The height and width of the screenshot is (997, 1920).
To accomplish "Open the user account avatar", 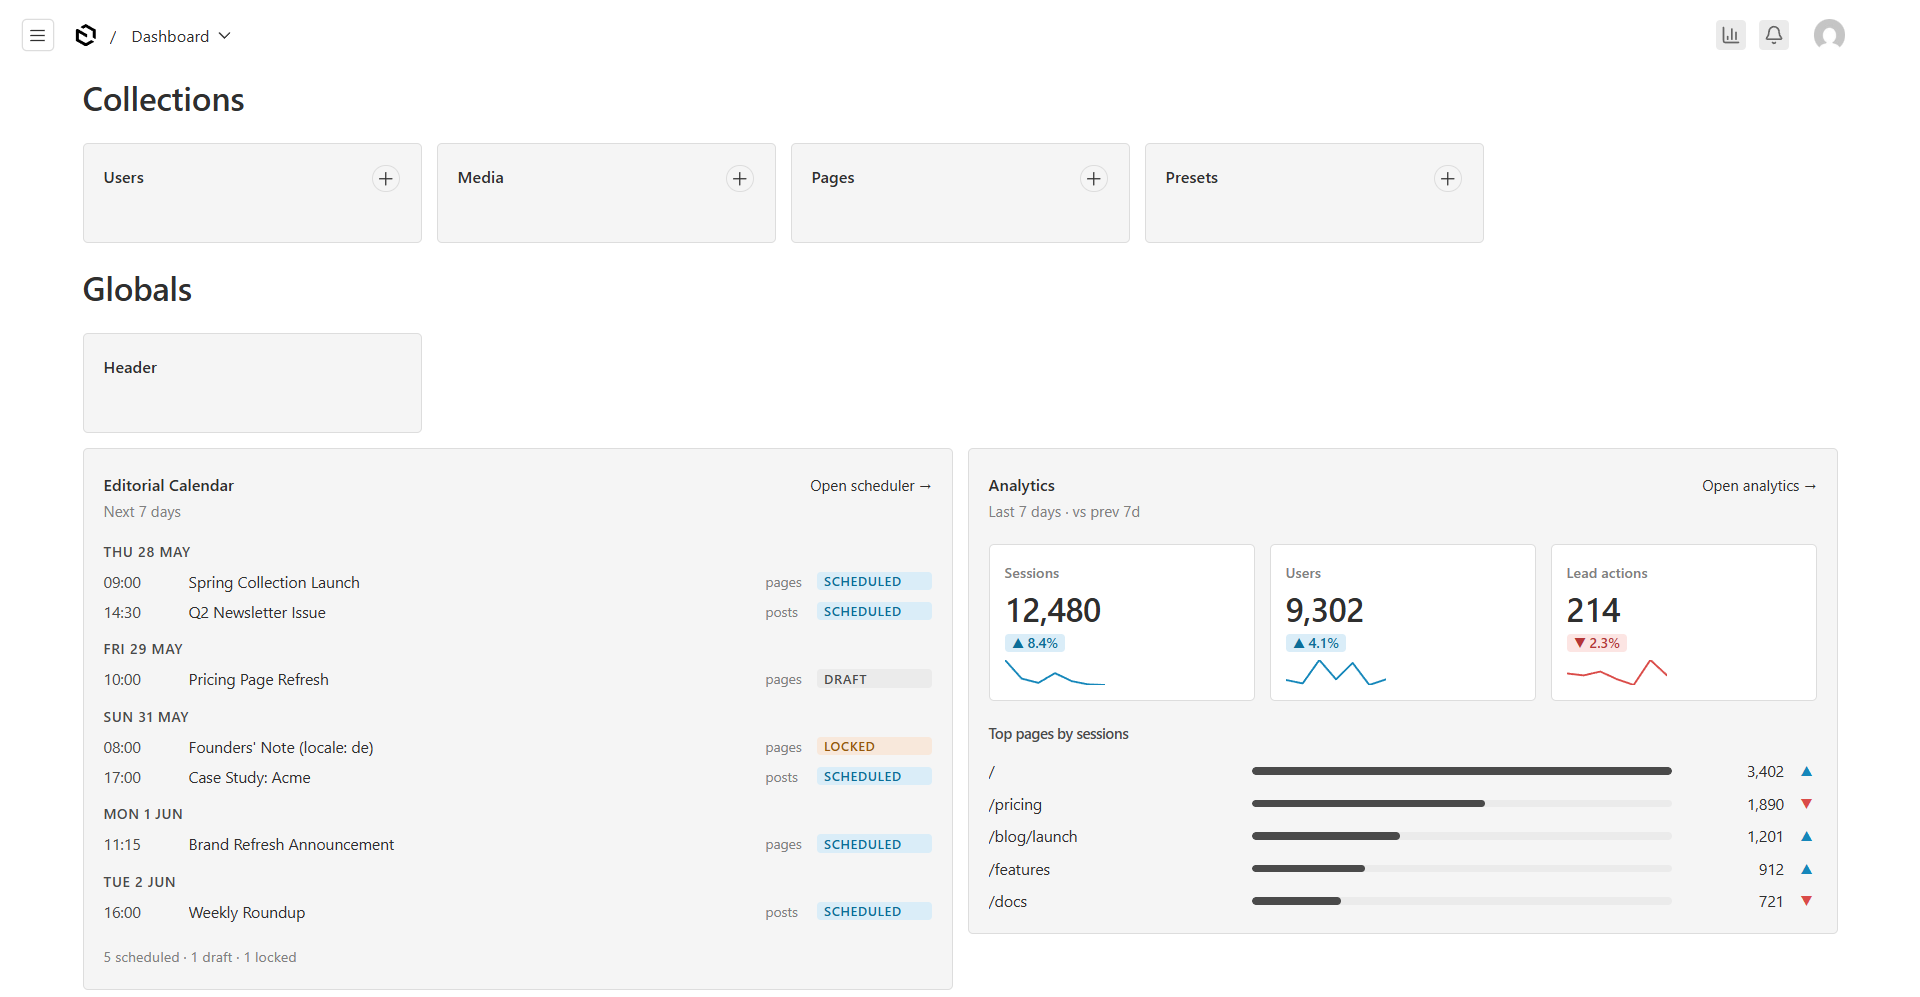I will (x=1829, y=35).
